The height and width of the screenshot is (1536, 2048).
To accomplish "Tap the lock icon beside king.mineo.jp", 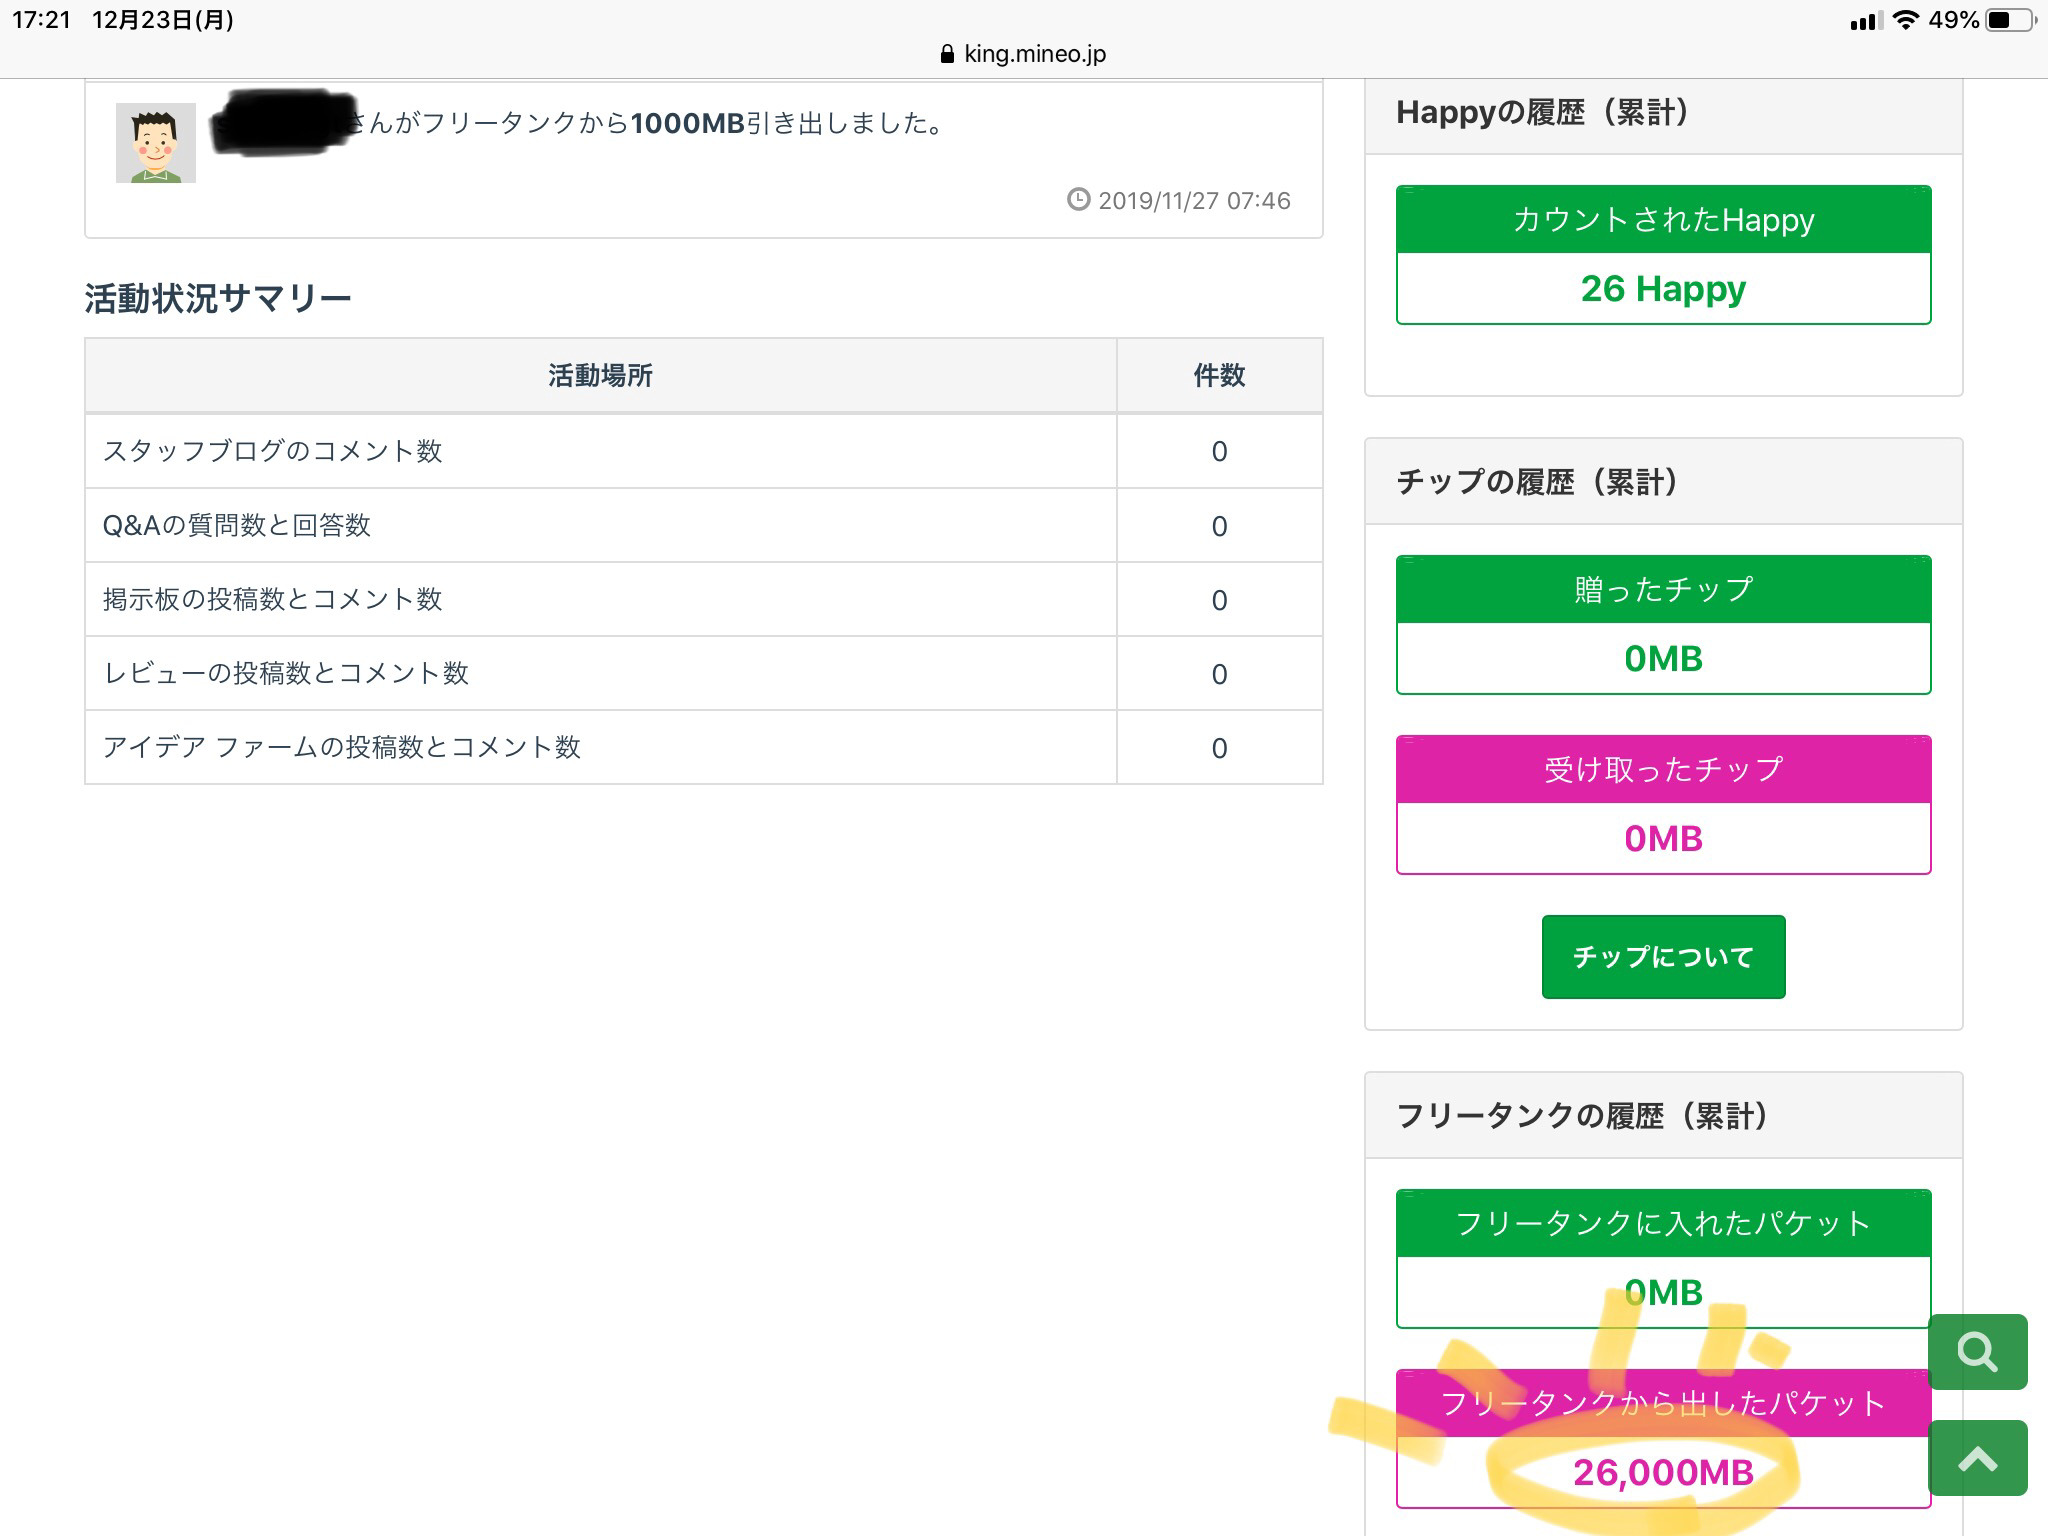I will click(947, 54).
